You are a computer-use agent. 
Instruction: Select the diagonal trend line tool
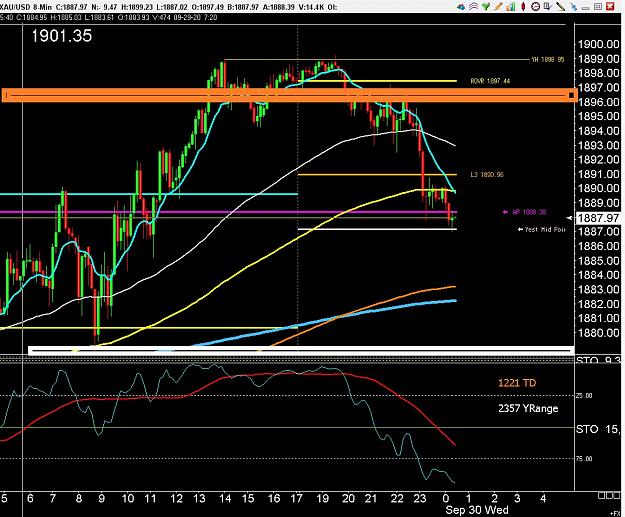560,6
